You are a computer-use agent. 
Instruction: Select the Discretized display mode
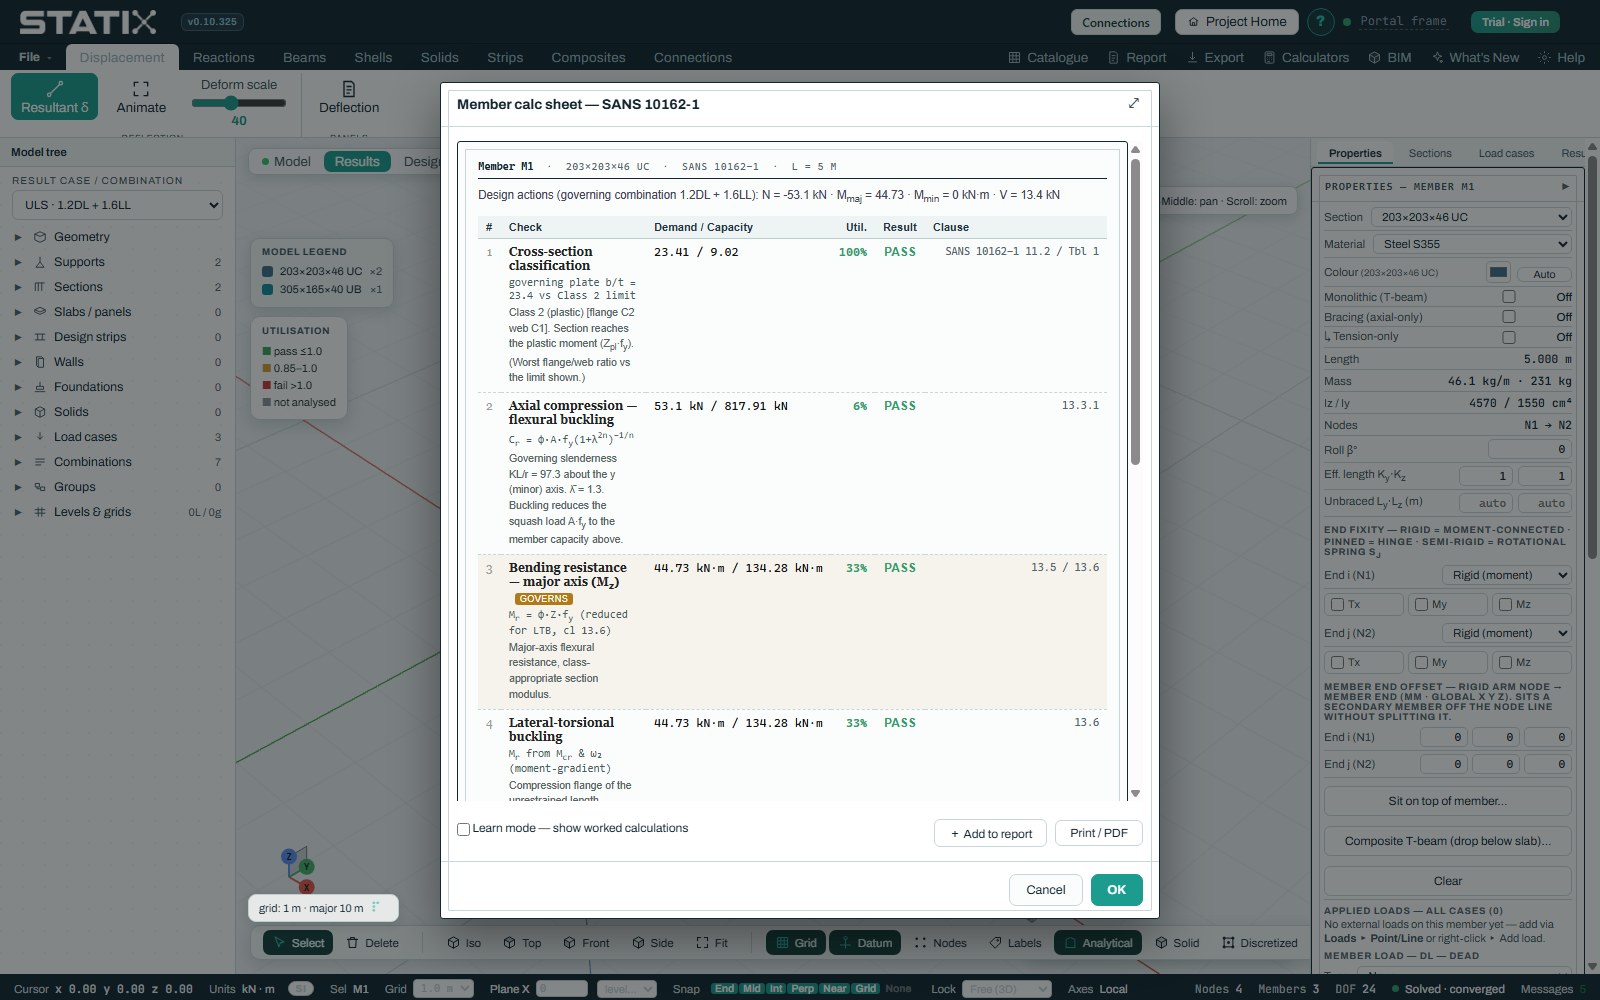(x=1260, y=943)
